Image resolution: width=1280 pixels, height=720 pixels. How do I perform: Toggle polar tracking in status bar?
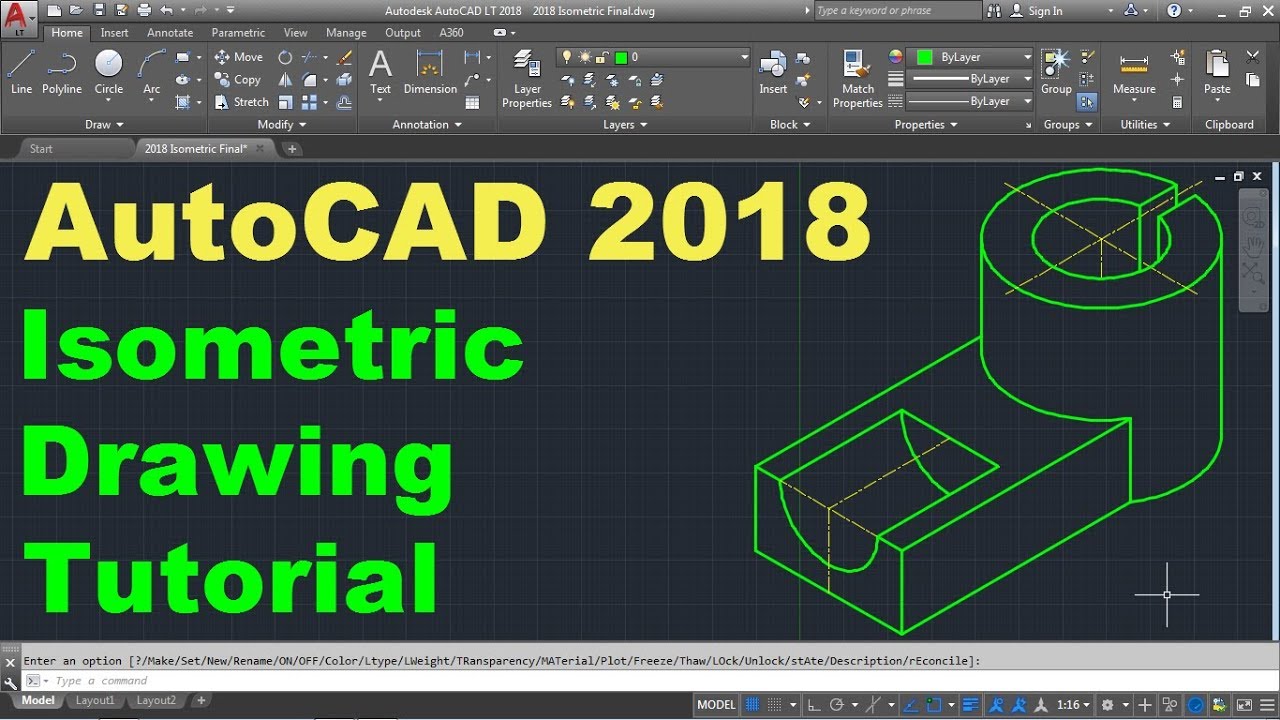click(836, 704)
